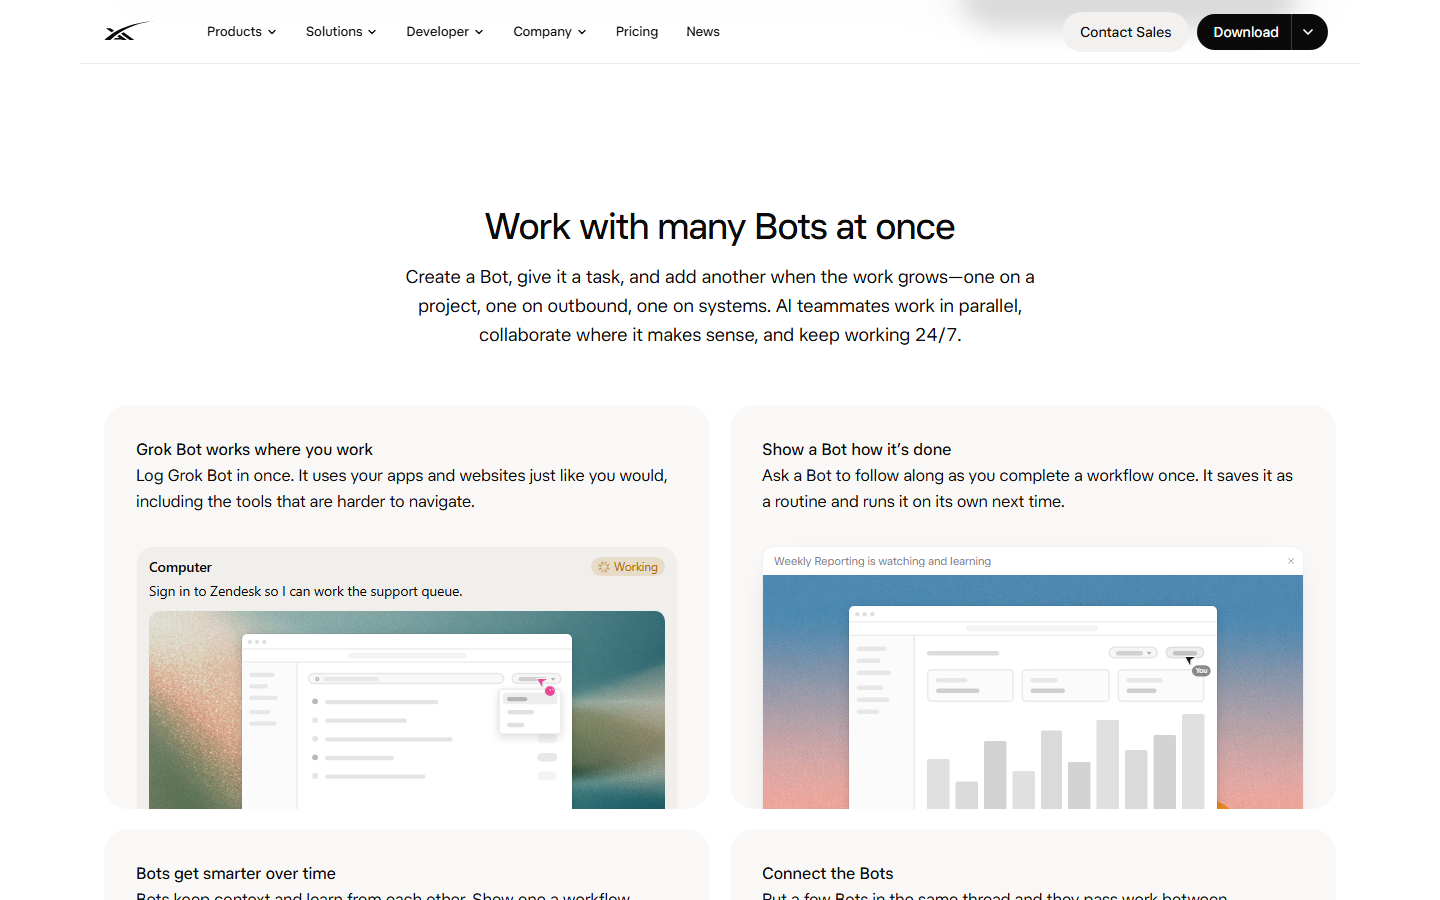Open the News page
The image size is (1440, 900).
pyautogui.click(x=703, y=32)
